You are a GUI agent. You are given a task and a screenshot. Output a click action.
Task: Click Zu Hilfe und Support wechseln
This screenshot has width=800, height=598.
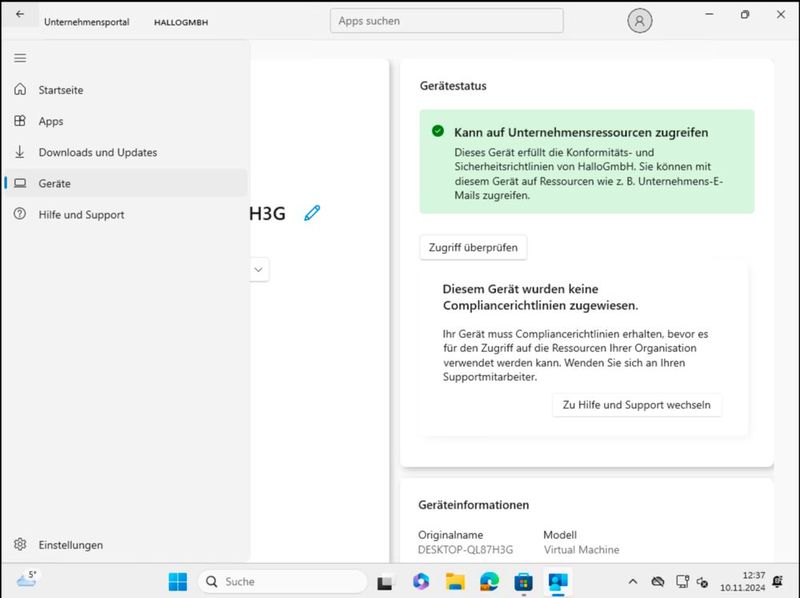tap(637, 405)
